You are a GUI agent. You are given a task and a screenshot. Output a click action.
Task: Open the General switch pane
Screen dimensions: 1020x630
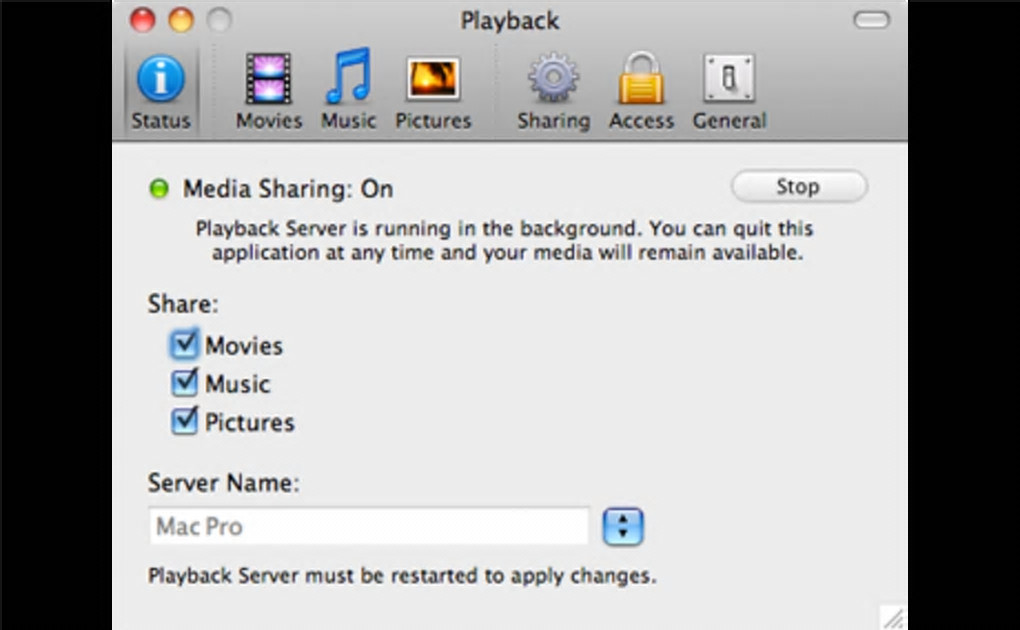[729, 91]
